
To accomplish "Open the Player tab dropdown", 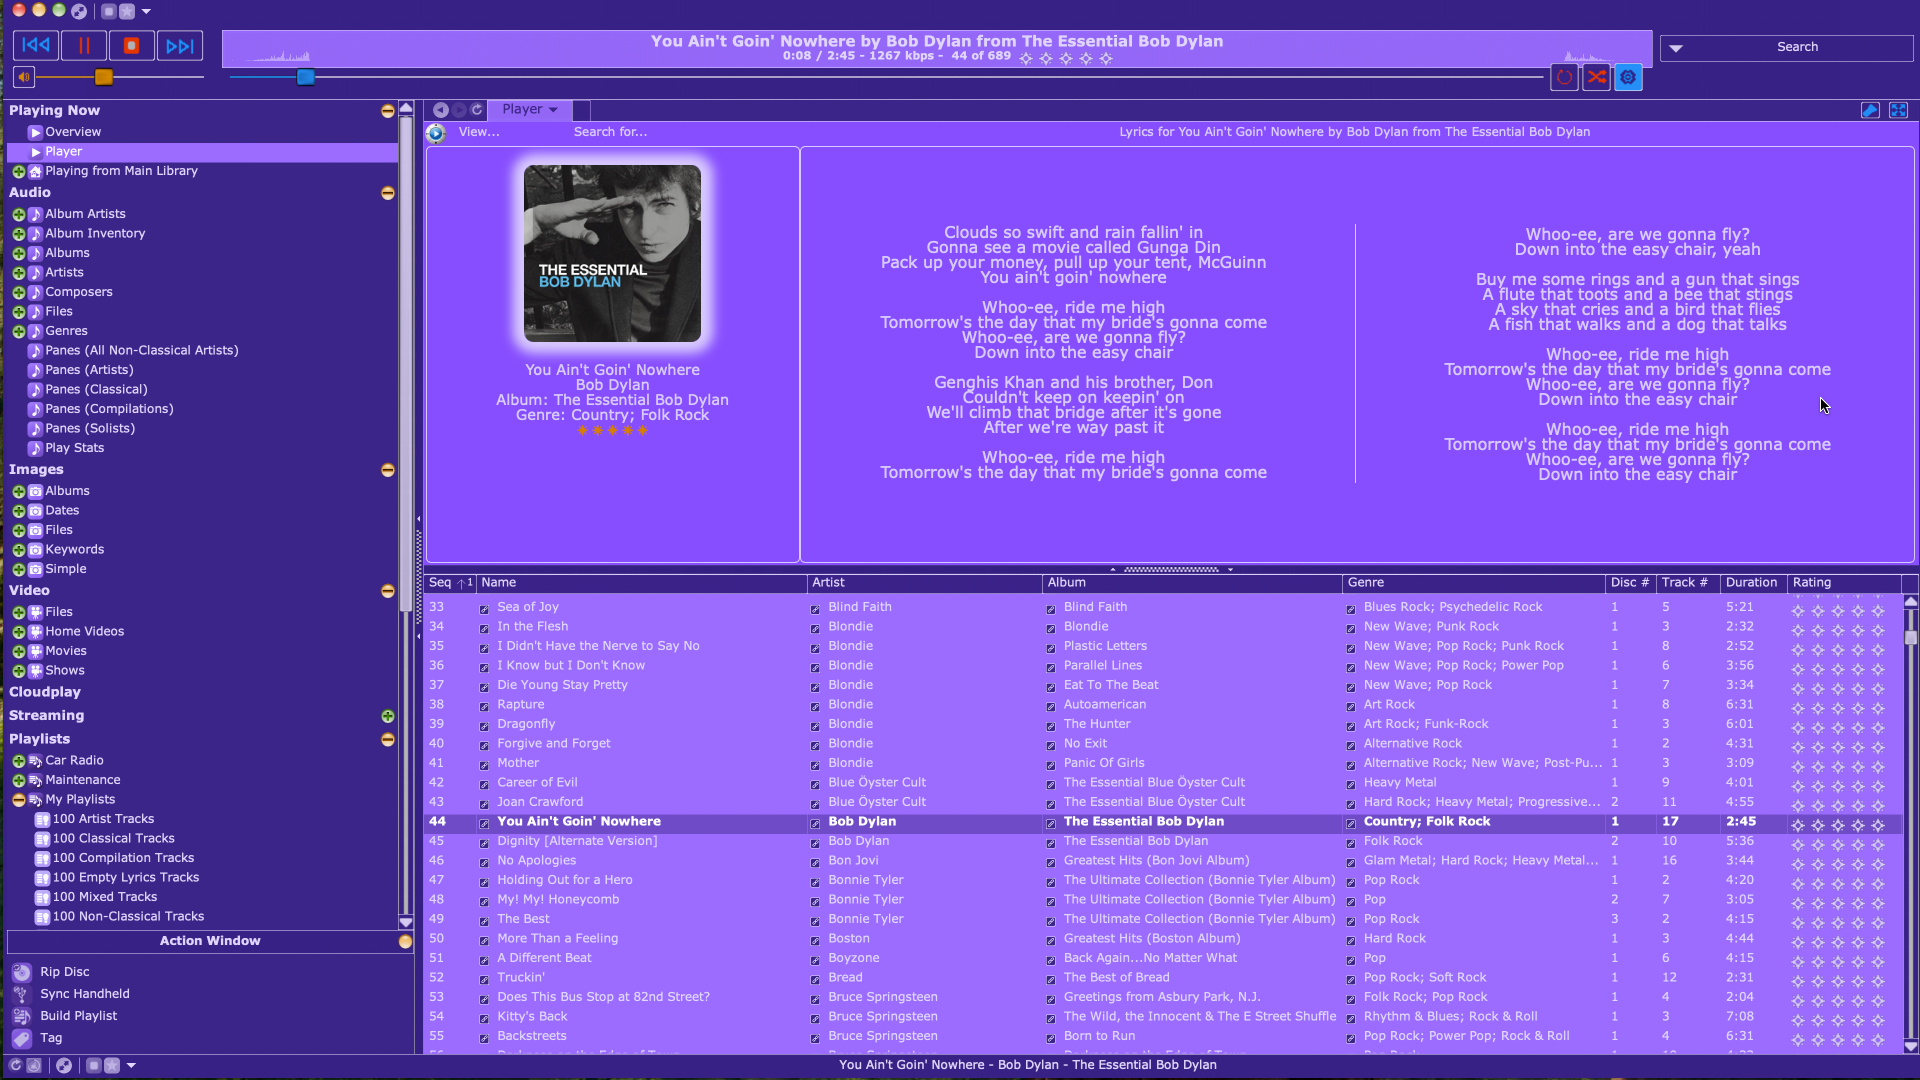I will [553, 110].
